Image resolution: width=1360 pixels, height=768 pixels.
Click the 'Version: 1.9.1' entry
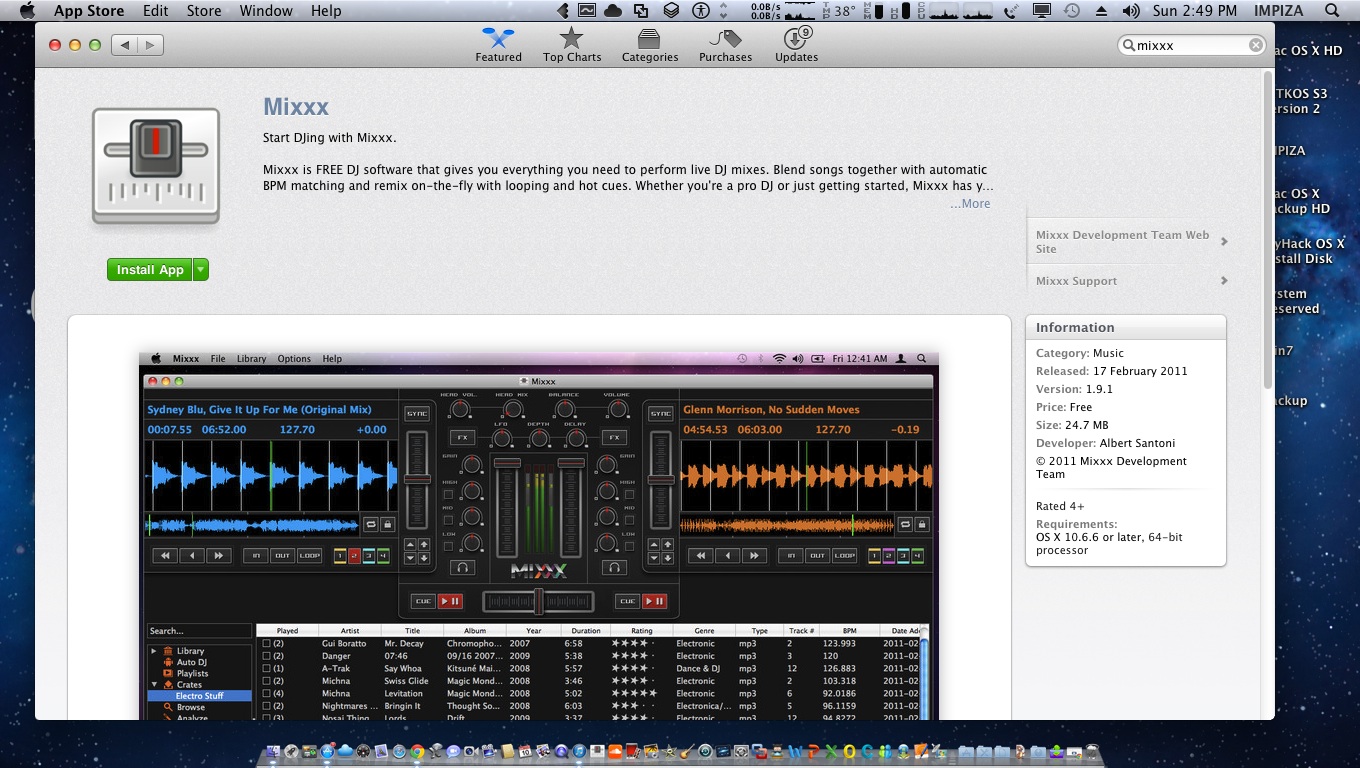(1074, 389)
